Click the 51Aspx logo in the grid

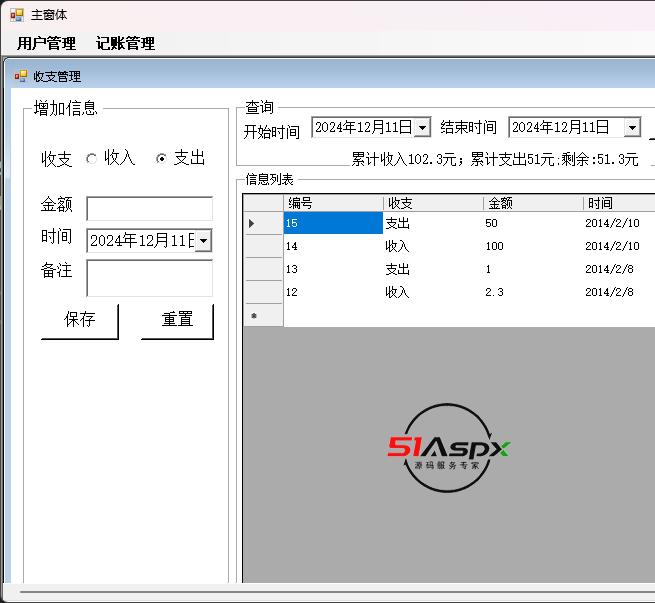coord(448,448)
